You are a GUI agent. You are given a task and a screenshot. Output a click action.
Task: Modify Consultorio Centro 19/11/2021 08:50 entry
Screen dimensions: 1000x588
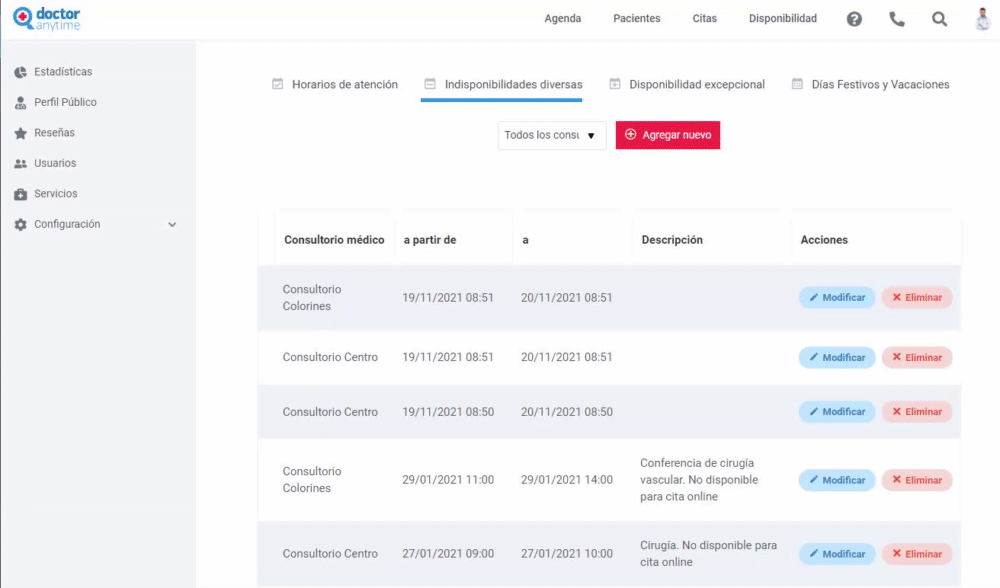click(x=837, y=412)
